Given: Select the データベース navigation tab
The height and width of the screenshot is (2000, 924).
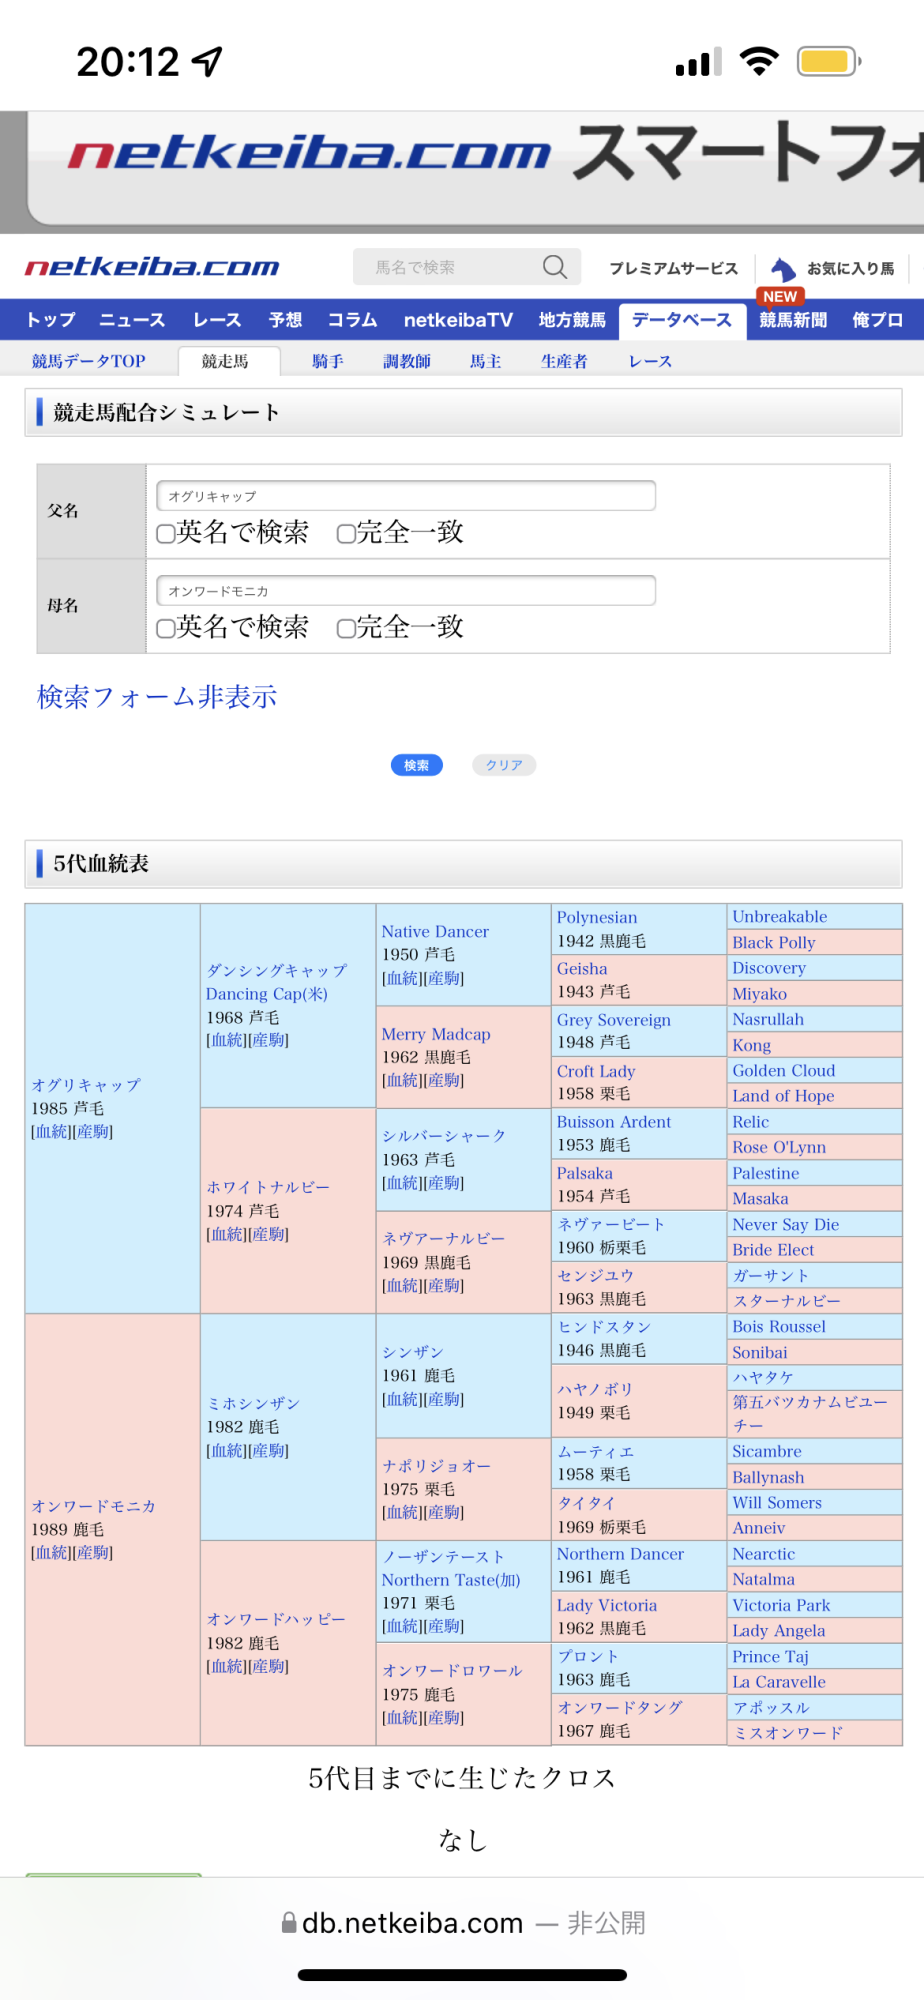Looking at the screenshot, I should 682,321.
